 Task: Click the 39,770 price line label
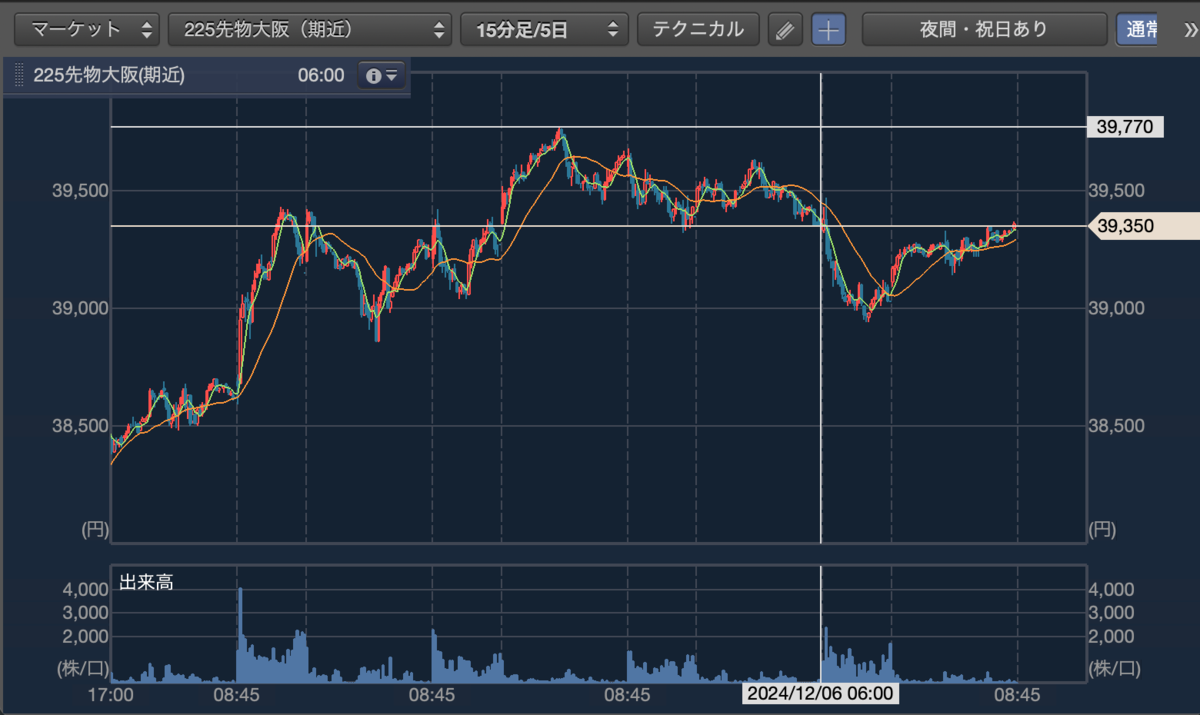pyautogui.click(x=1125, y=127)
